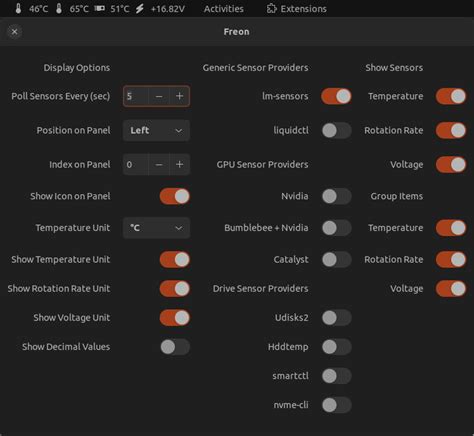
Task: Click the GPU Sensor Providers heading
Action: (x=262, y=164)
